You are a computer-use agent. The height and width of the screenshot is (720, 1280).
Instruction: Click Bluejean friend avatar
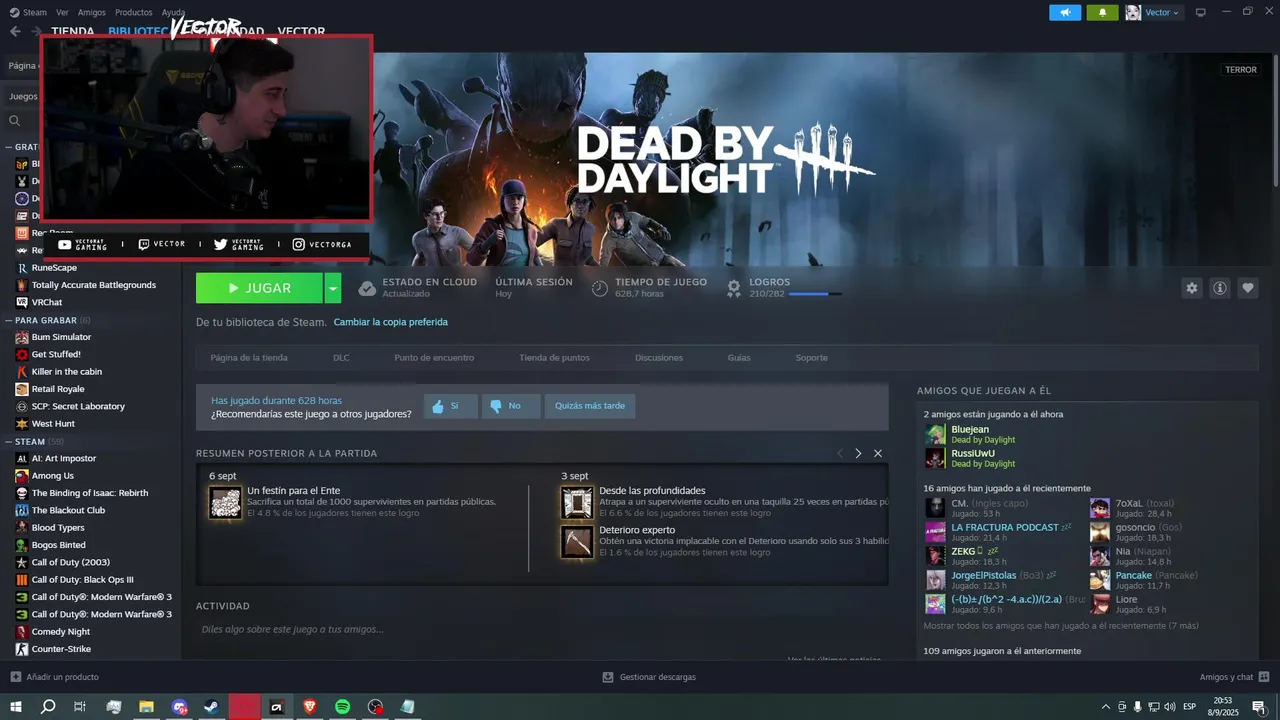pos(935,434)
